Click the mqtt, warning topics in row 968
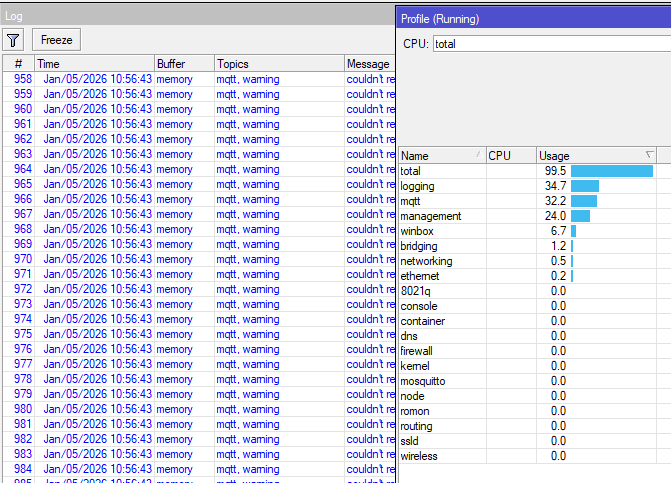This screenshot has height=483, width=671. pyautogui.click(x=248, y=229)
